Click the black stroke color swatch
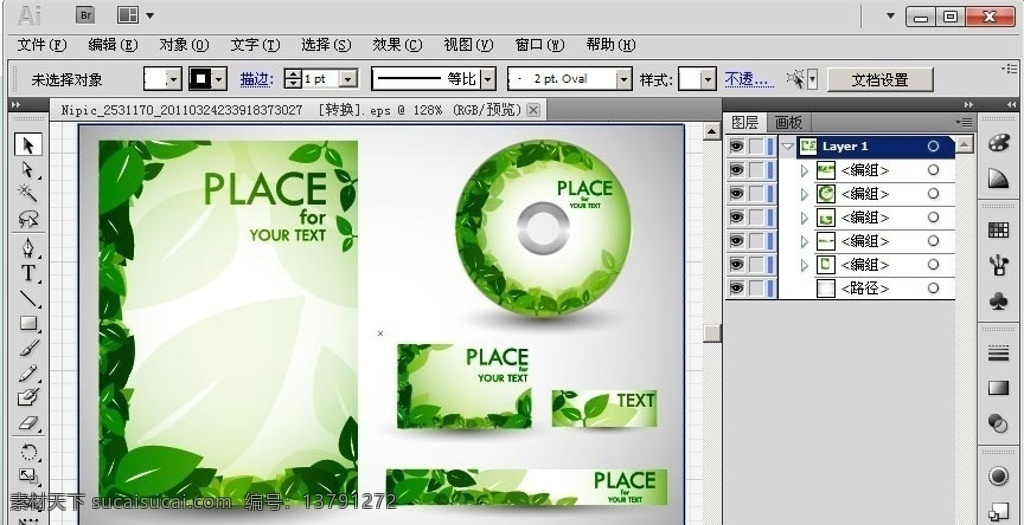 pos(201,80)
